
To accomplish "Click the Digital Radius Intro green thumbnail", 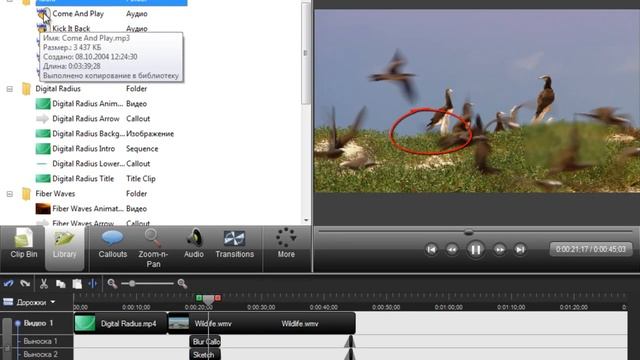I will point(43,149).
